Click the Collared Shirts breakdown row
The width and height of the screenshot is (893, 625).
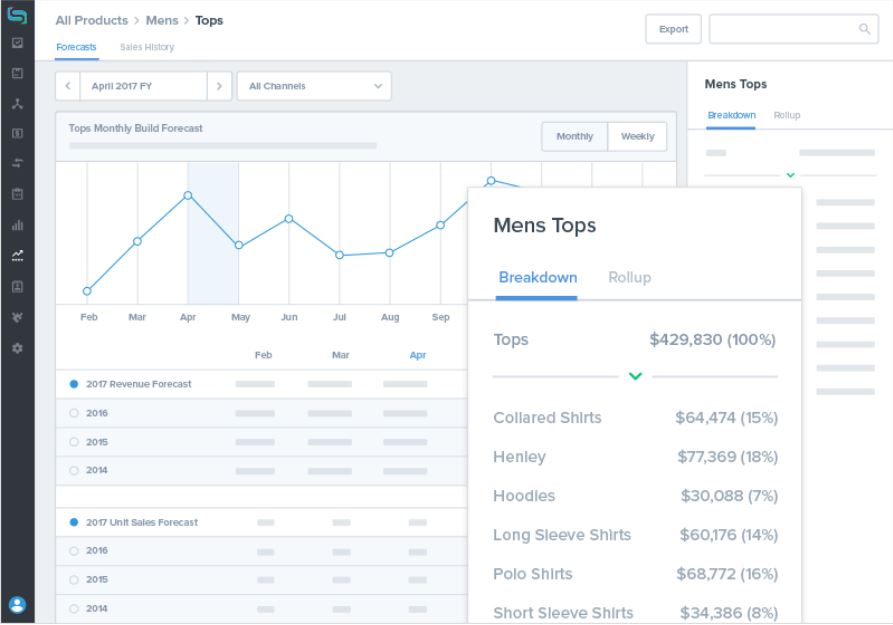[635, 418]
